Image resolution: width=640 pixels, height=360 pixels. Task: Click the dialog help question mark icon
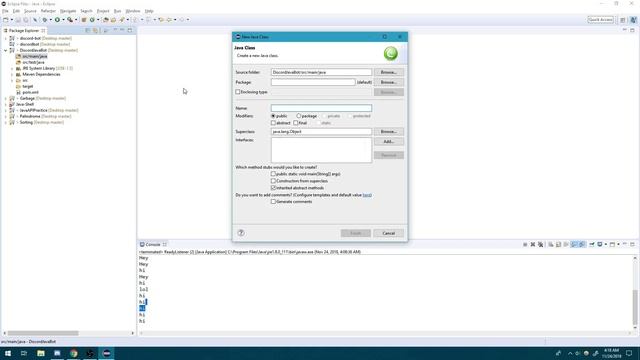pyautogui.click(x=241, y=233)
